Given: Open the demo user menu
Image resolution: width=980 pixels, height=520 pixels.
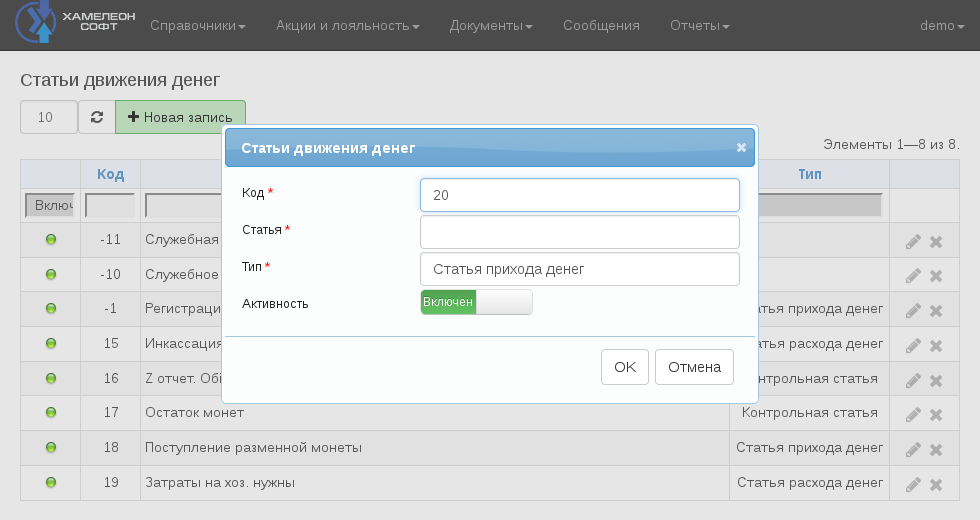Looking at the screenshot, I should (x=942, y=26).
